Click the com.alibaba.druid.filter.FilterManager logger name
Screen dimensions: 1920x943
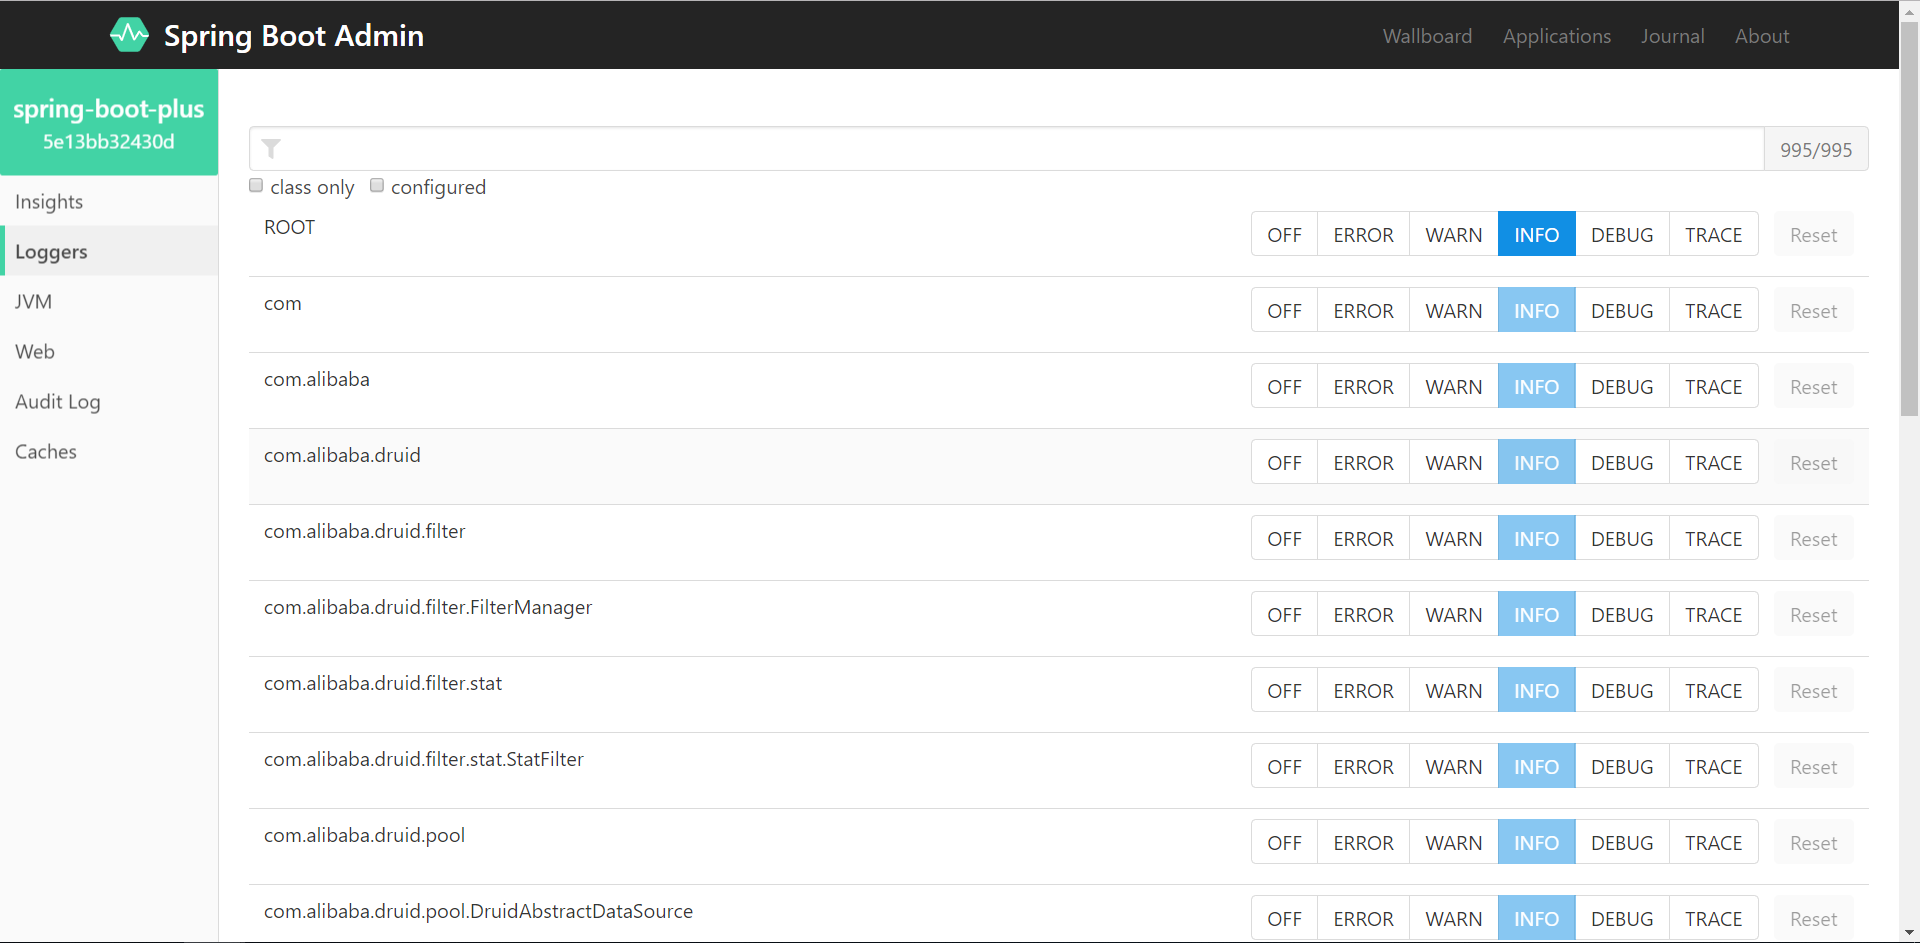(x=428, y=607)
